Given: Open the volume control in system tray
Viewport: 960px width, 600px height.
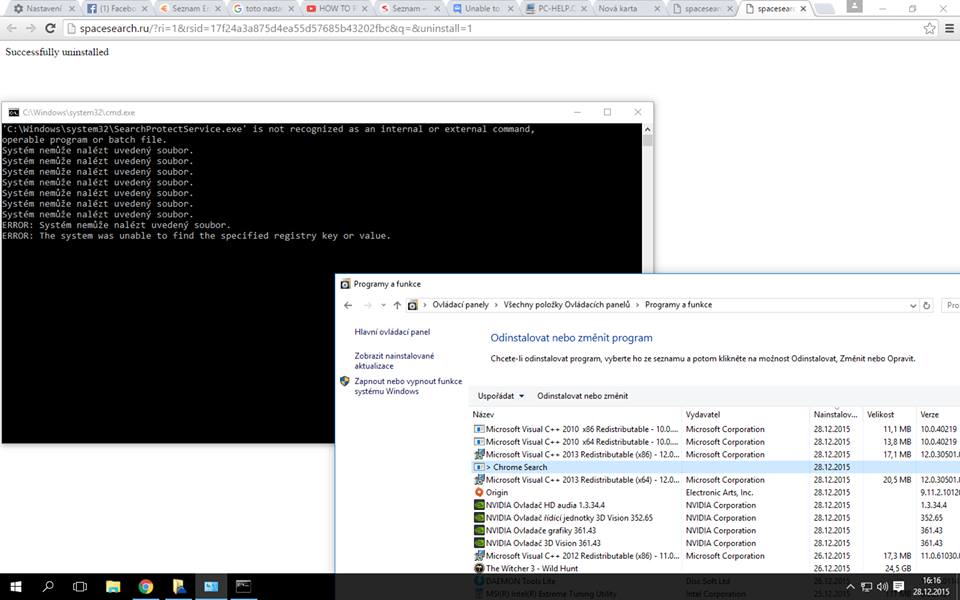Looking at the screenshot, I should point(882,587).
